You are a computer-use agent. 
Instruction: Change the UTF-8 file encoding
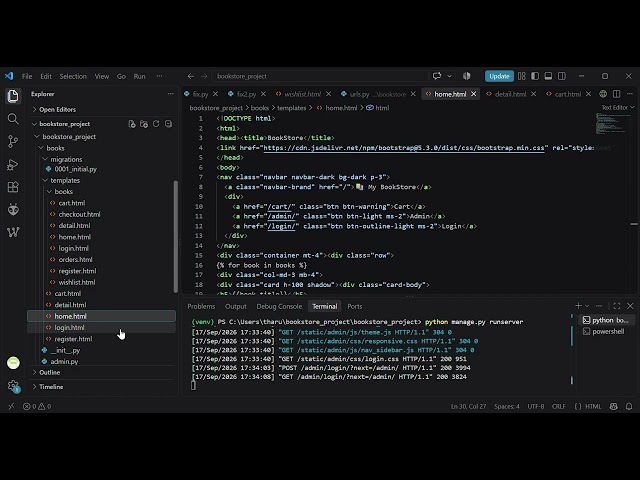coord(536,407)
